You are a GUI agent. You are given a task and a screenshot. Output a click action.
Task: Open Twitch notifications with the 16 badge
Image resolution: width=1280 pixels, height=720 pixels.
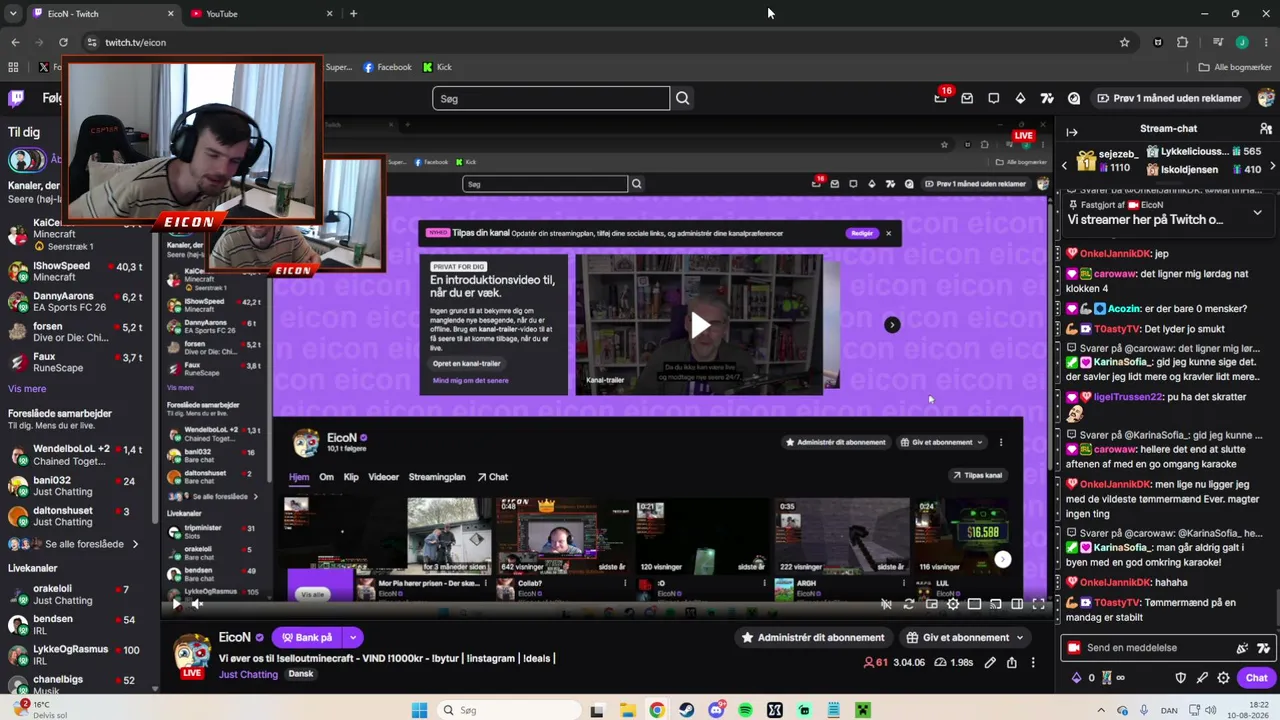[x=940, y=98]
